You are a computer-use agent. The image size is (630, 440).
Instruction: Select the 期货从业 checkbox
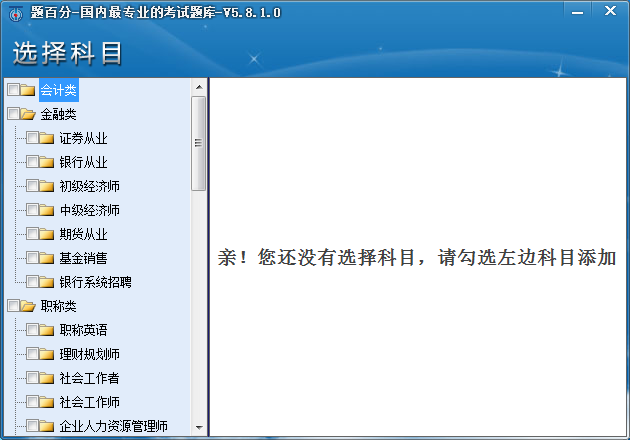[x=33, y=233]
